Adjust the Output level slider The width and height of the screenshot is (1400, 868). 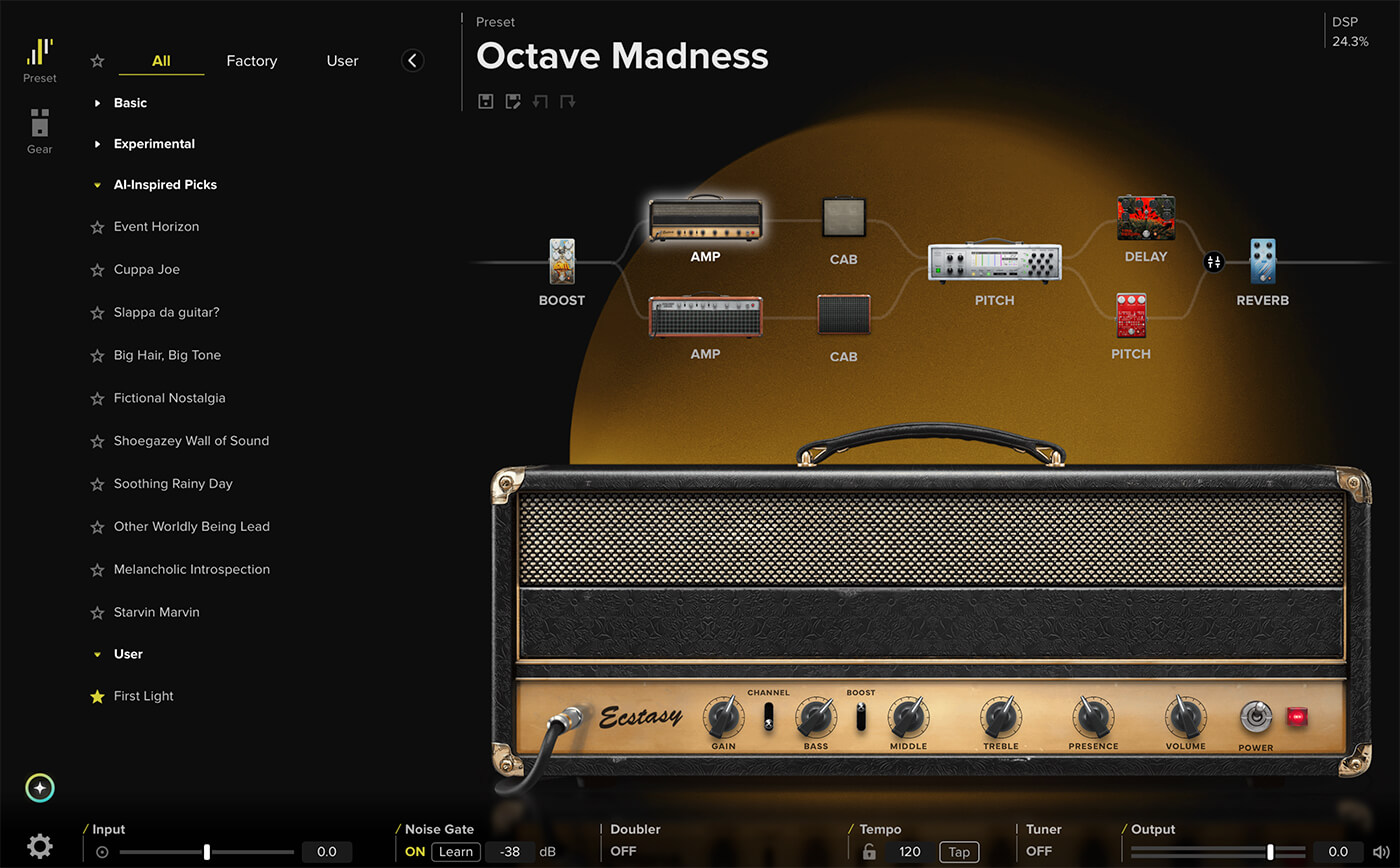coord(1218,852)
